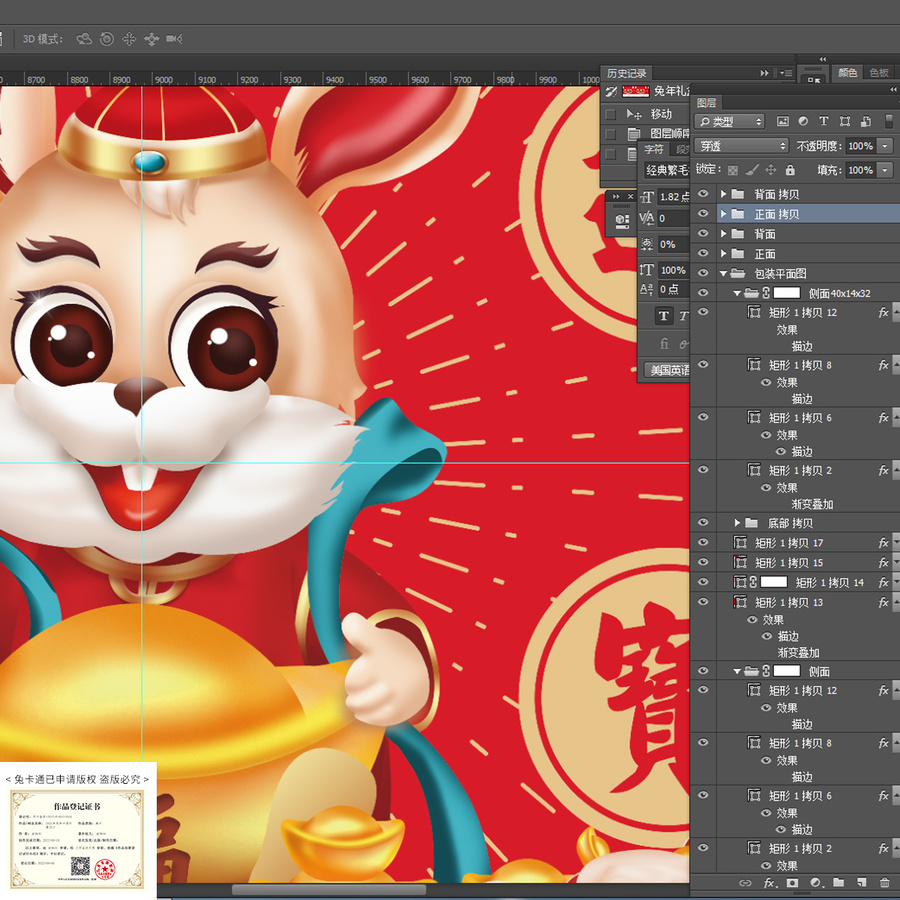Create a new group folder icon
900x900 pixels.
839,883
